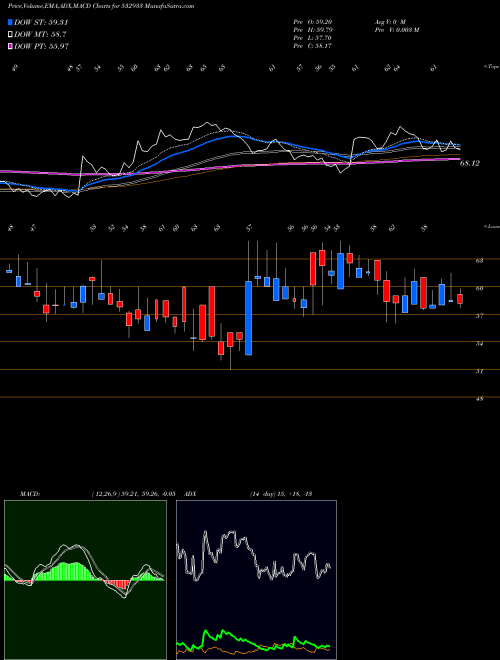Click the magenta DOW PT legend swatch

tap(11, 46)
